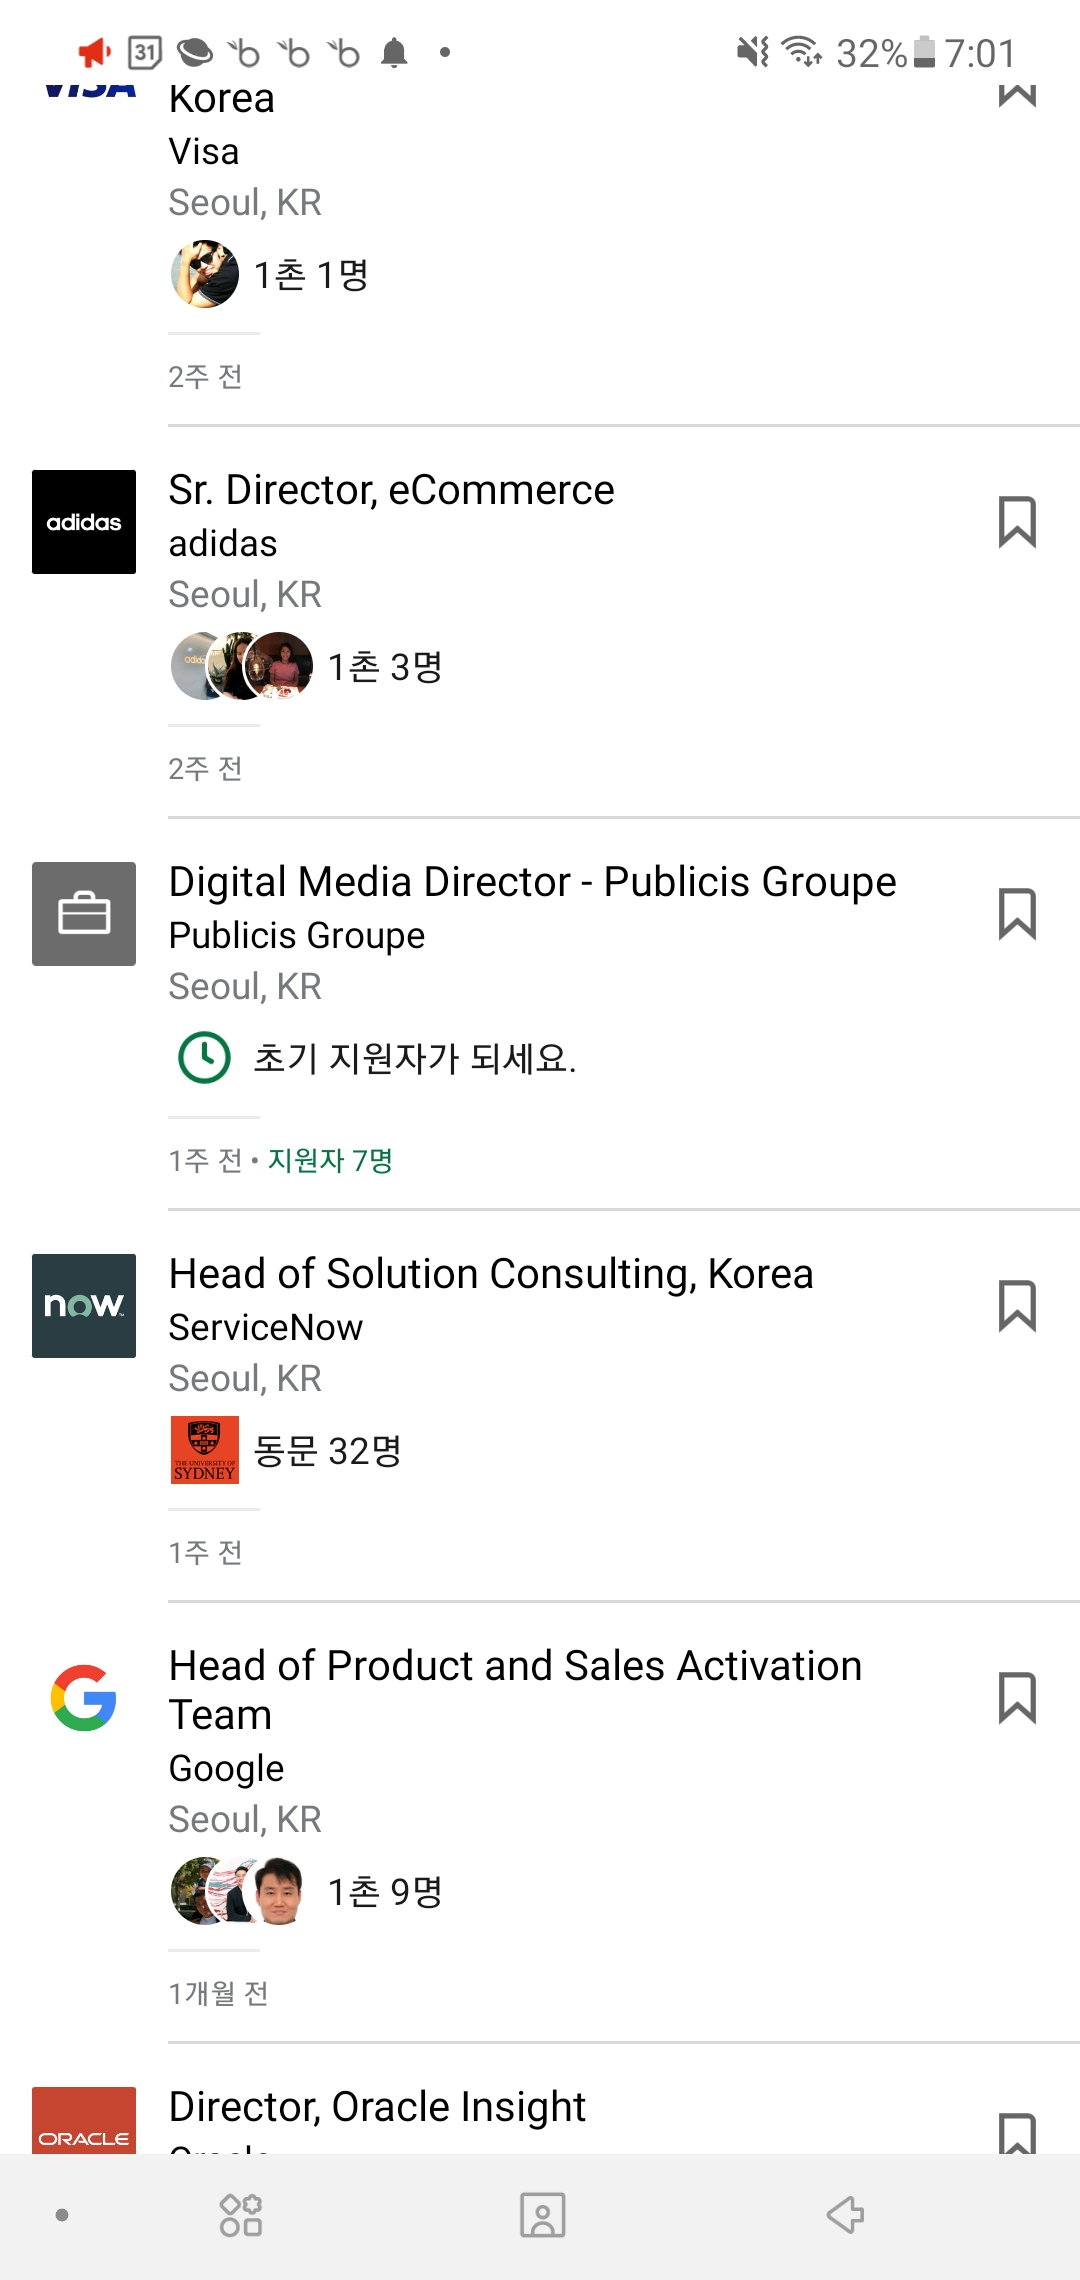Tap the adidas company logo

click(x=84, y=522)
